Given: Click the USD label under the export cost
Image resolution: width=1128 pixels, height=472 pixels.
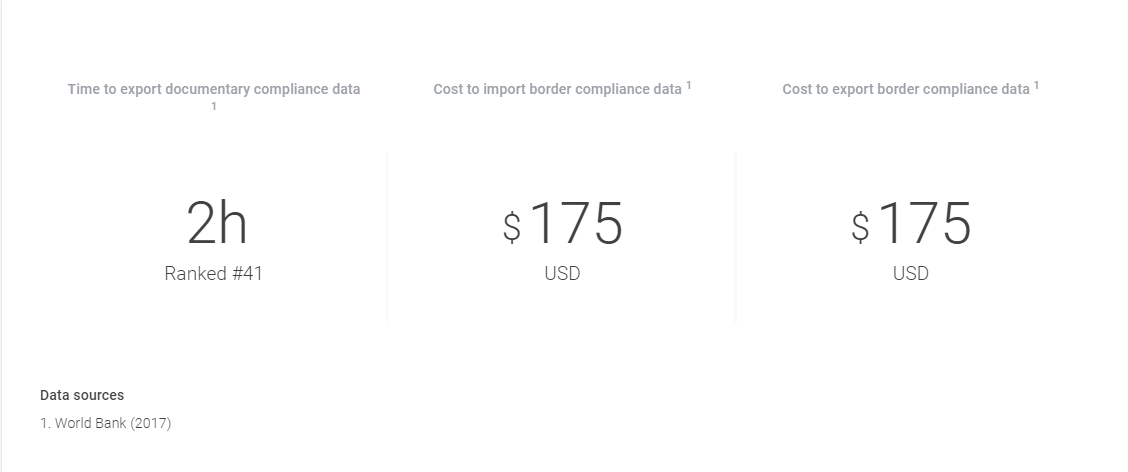Looking at the screenshot, I should pos(910,273).
